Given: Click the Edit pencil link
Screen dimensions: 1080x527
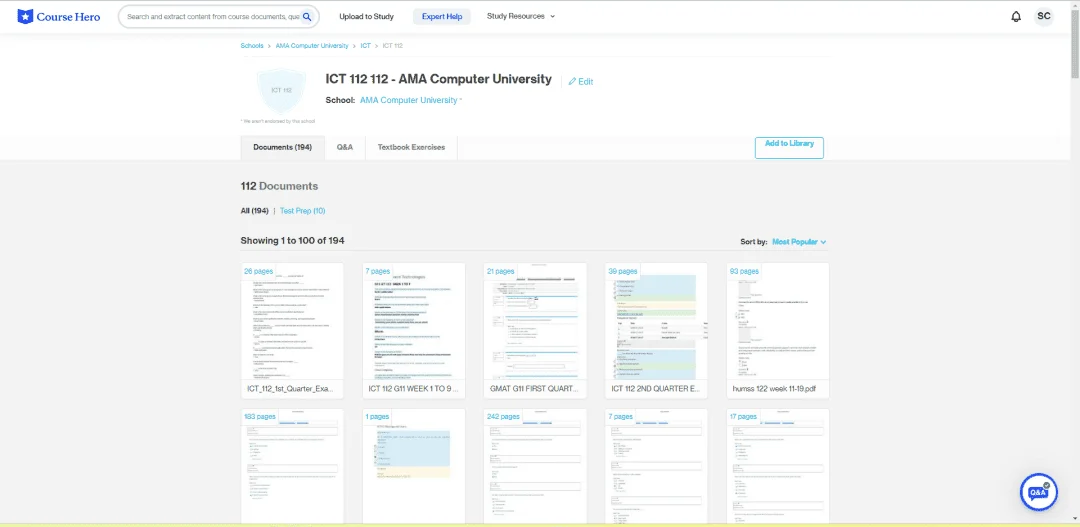Looking at the screenshot, I should pos(581,81).
